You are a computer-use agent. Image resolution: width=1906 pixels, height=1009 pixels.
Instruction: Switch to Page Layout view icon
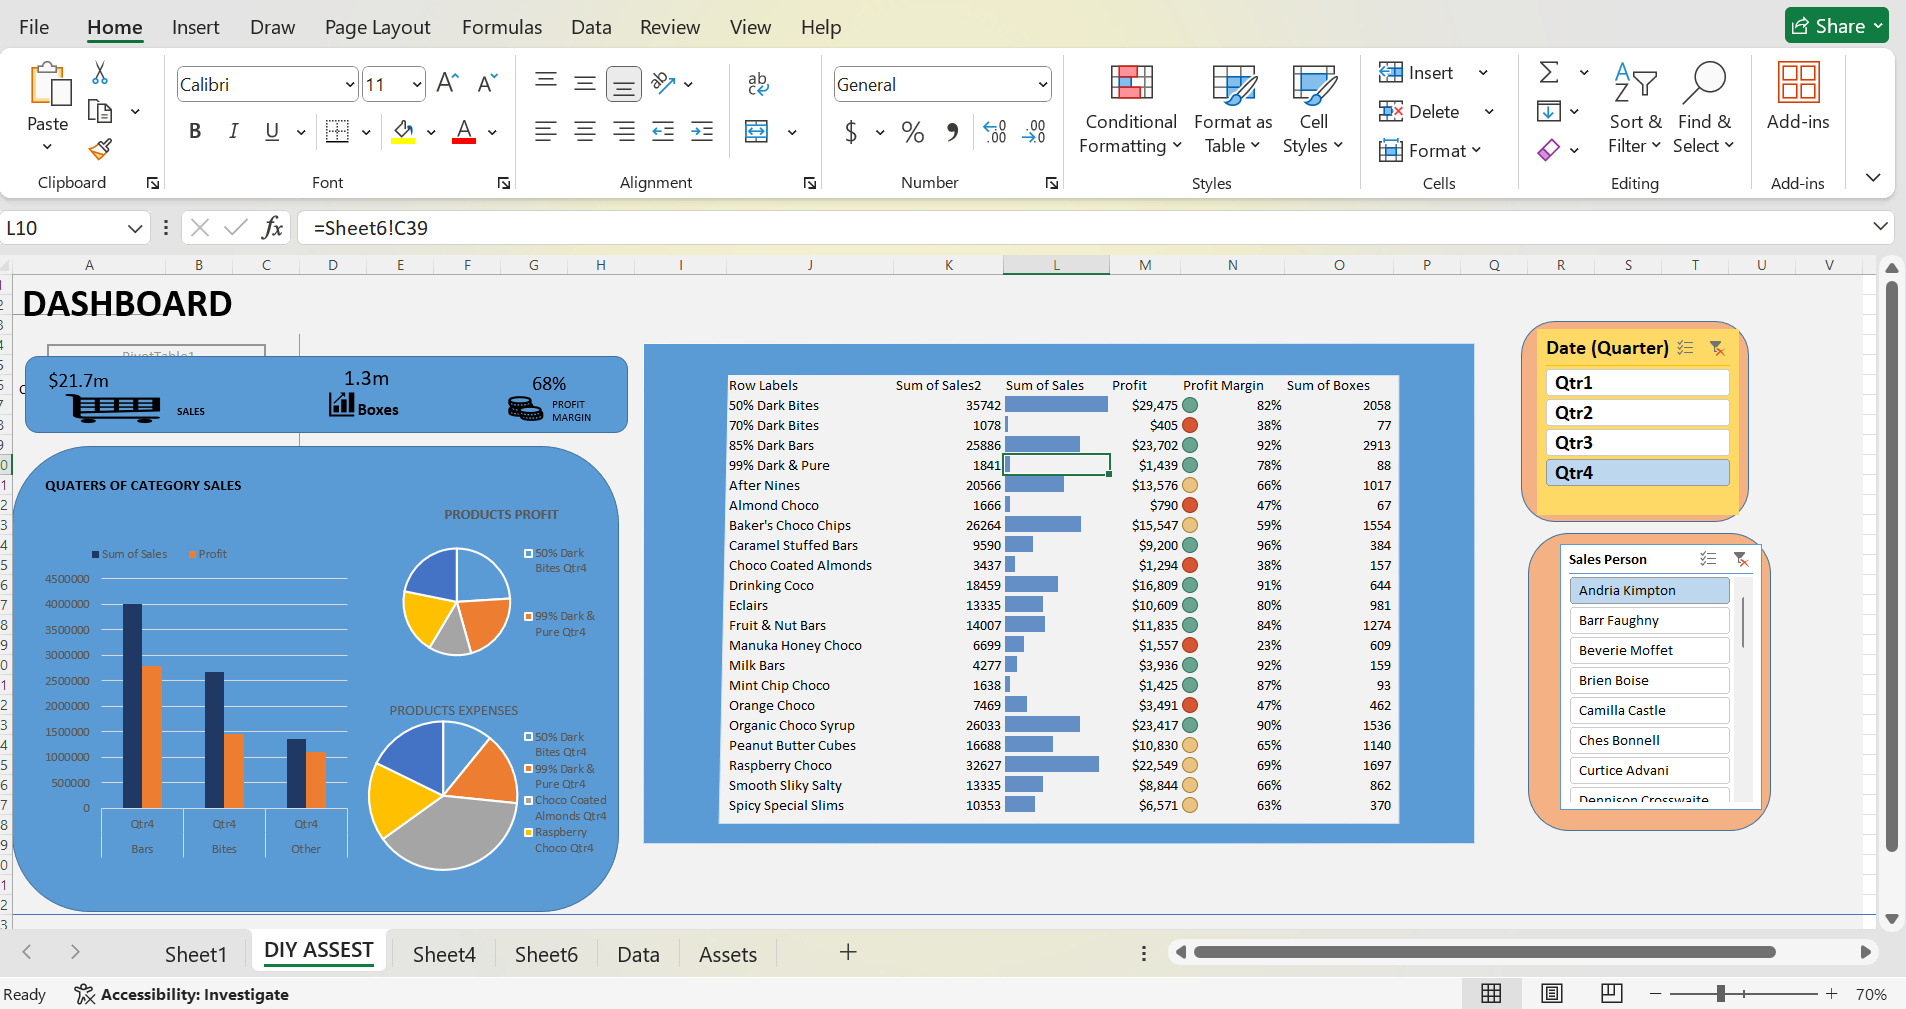tap(1552, 993)
